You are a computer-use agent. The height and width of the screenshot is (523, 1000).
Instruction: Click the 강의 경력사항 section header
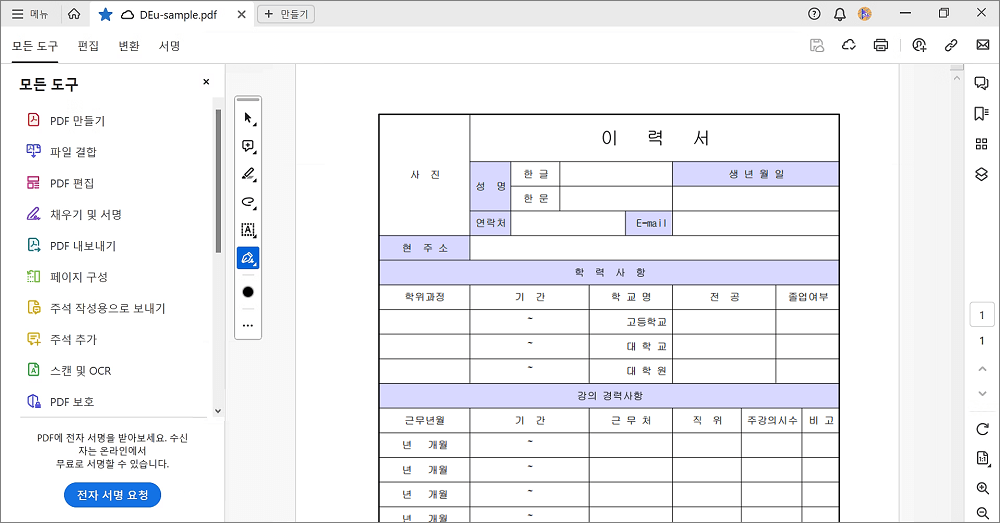[609, 395]
